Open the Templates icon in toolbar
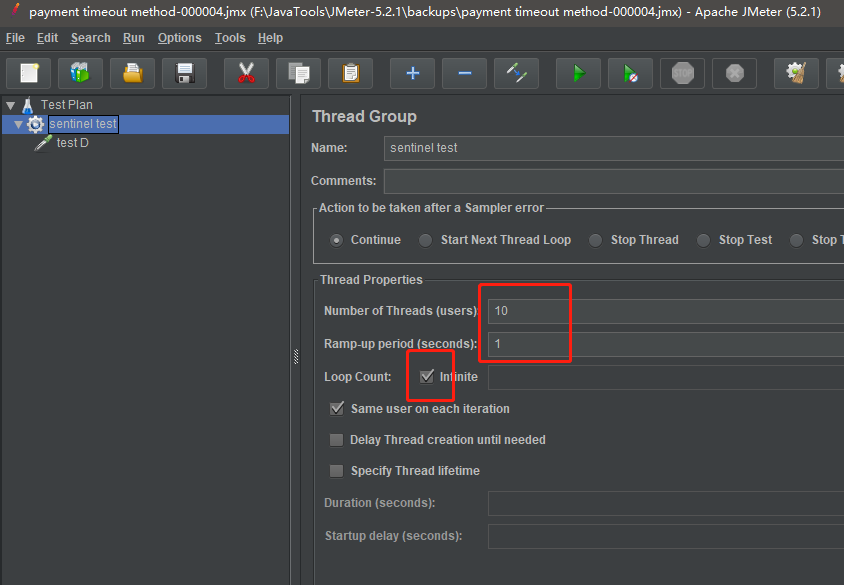 pyautogui.click(x=80, y=73)
